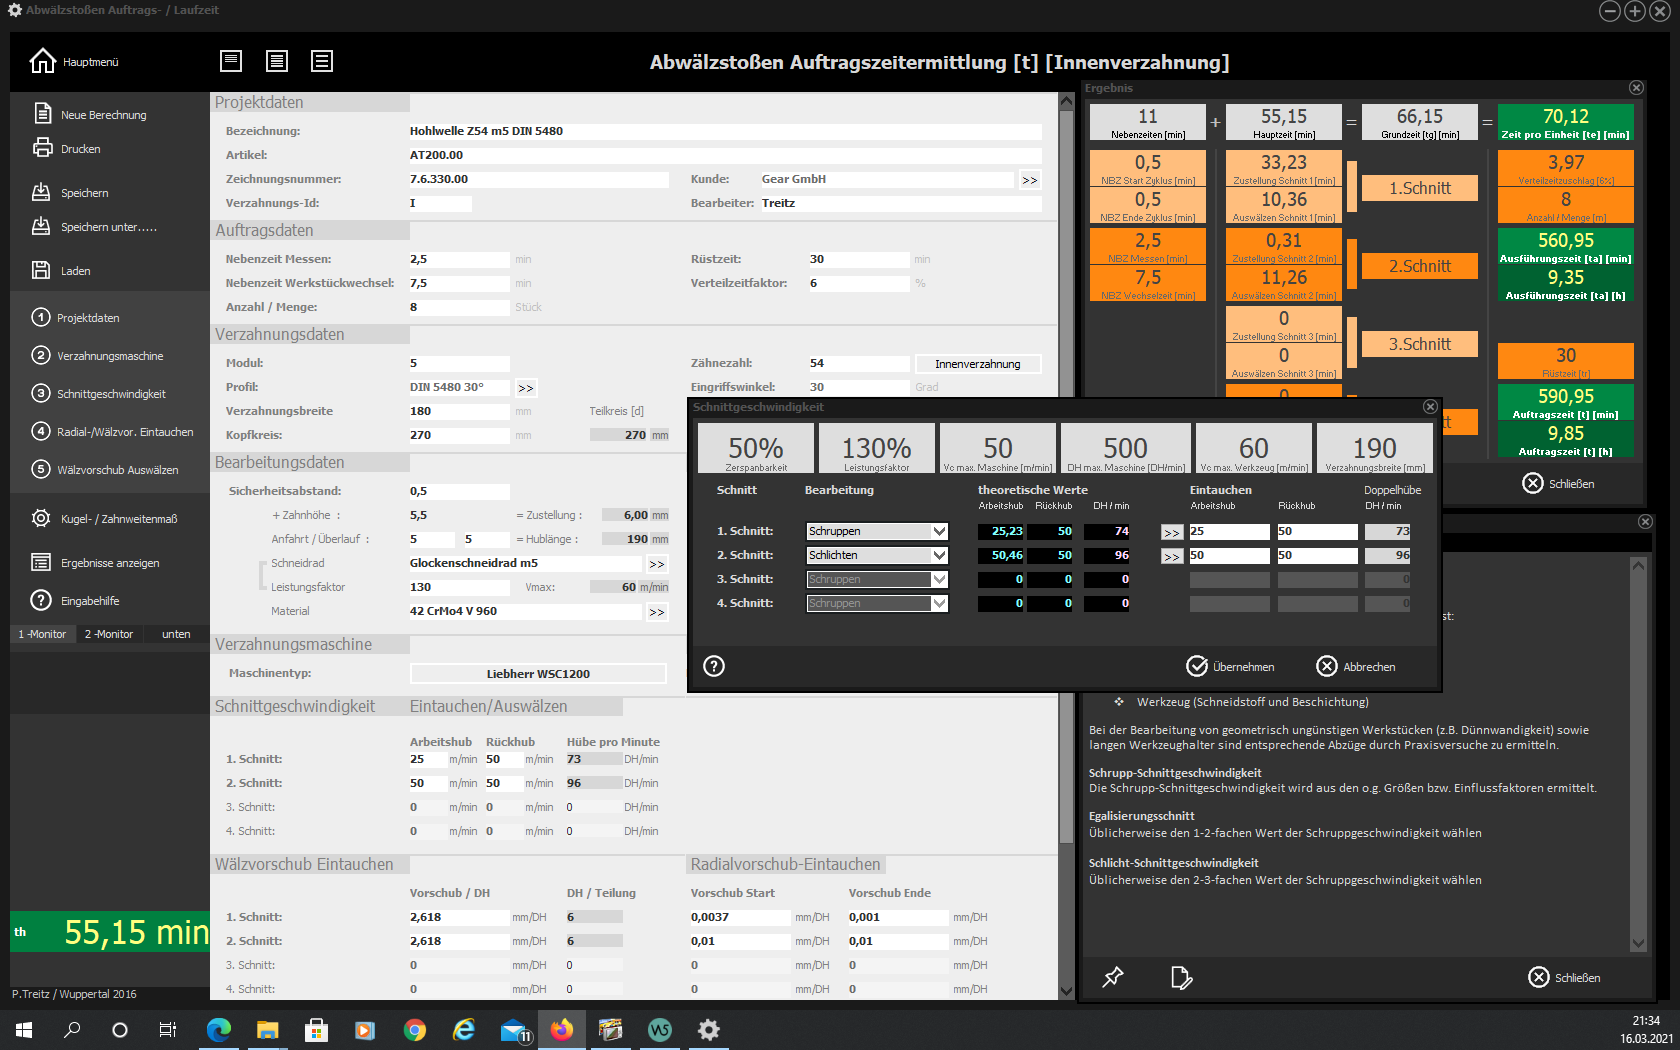The height and width of the screenshot is (1050, 1680).
Task: Expand the Profil DIN 5480 selection arrow
Action: [526, 388]
